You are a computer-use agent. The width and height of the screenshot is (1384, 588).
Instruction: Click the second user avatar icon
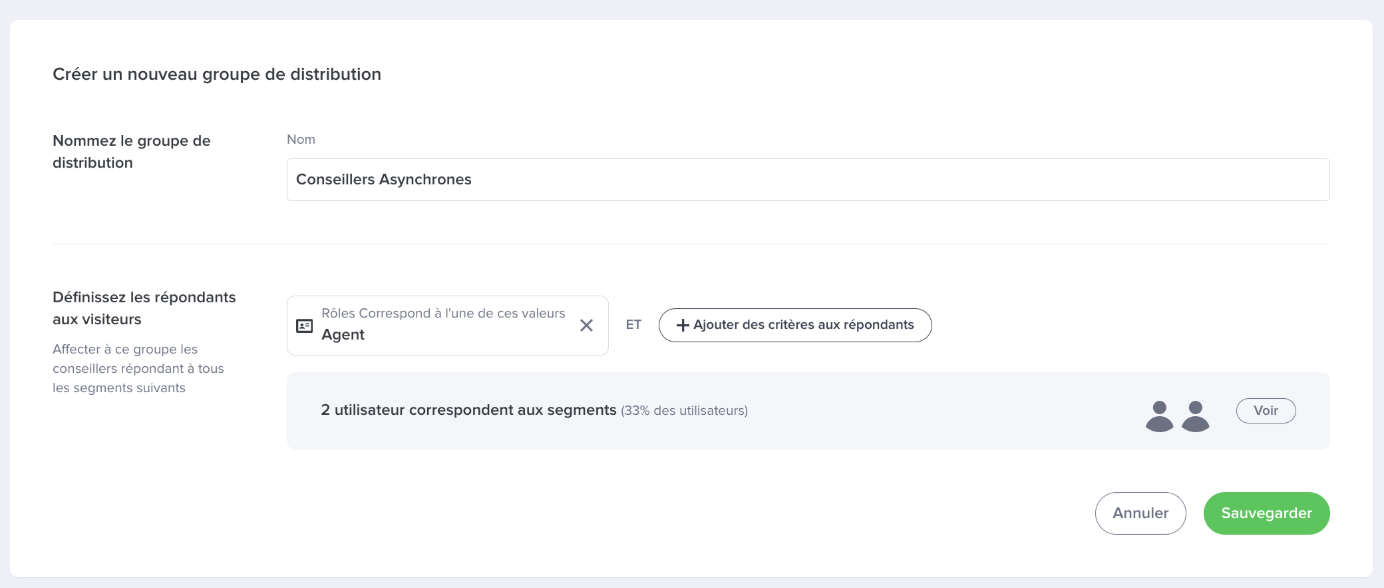[x=1195, y=415]
